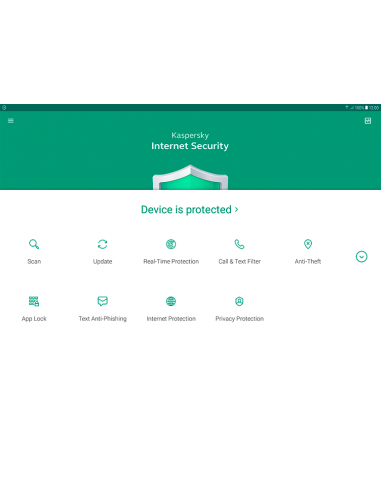
Task: Click the 'Scan' label
Action: tap(34, 261)
